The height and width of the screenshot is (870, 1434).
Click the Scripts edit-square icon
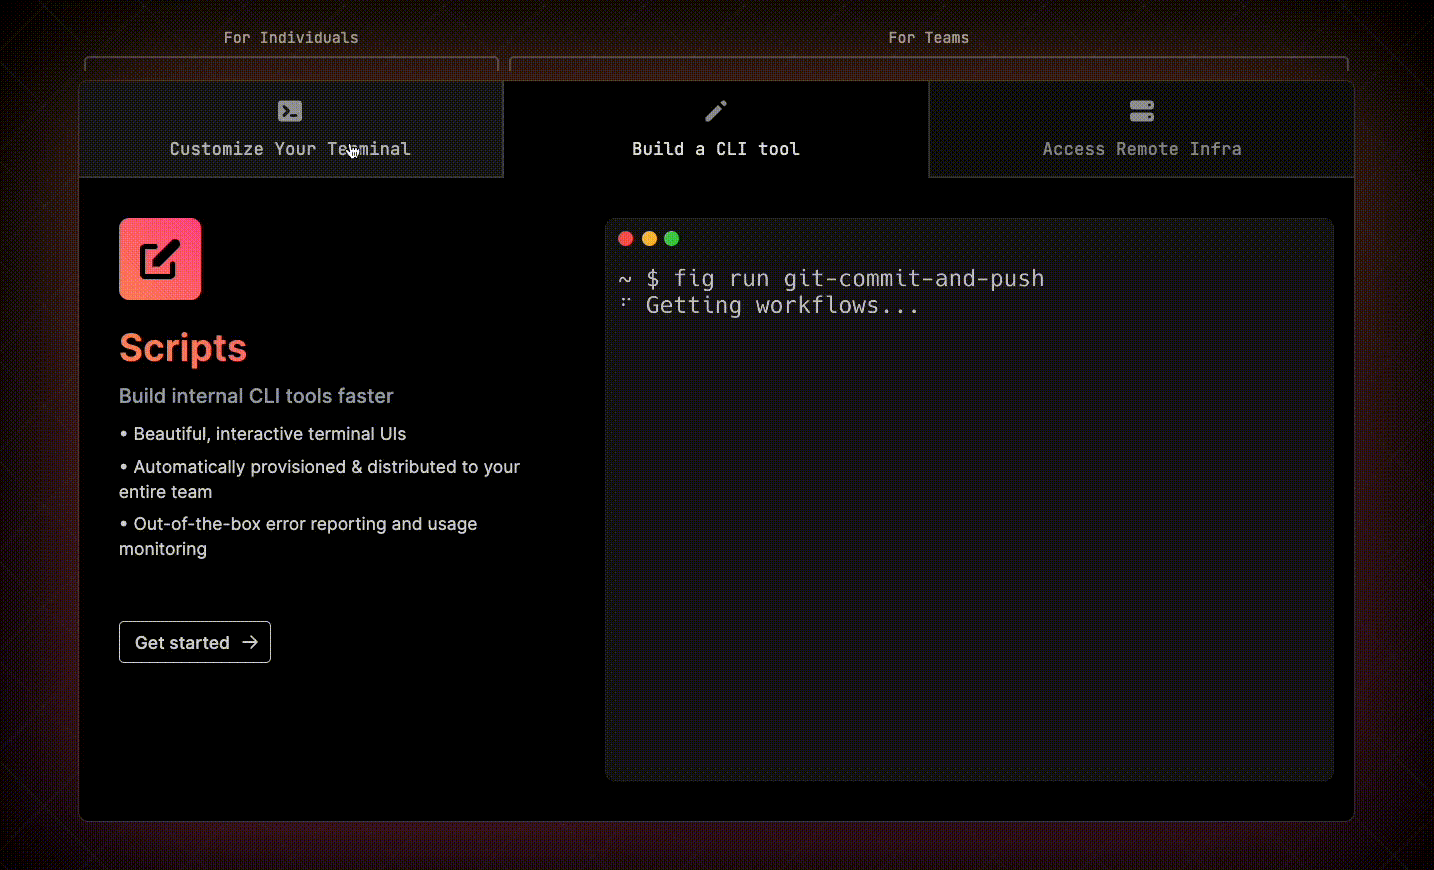coord(160,259)
